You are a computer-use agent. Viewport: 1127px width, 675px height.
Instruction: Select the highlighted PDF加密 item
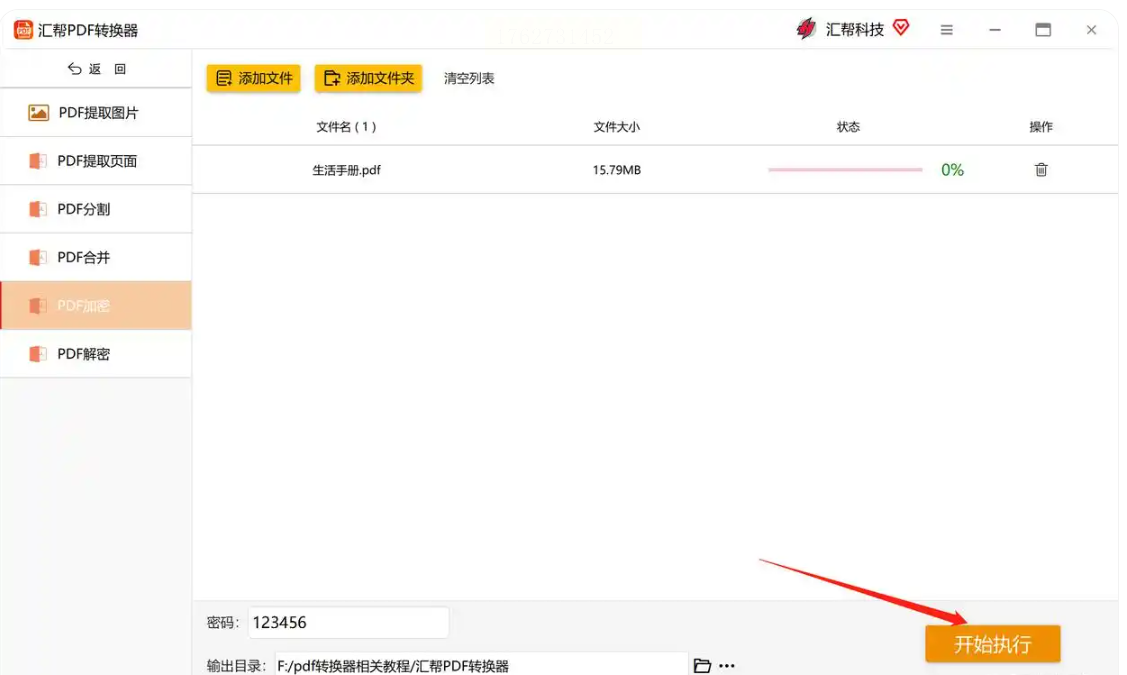point(96,306)
